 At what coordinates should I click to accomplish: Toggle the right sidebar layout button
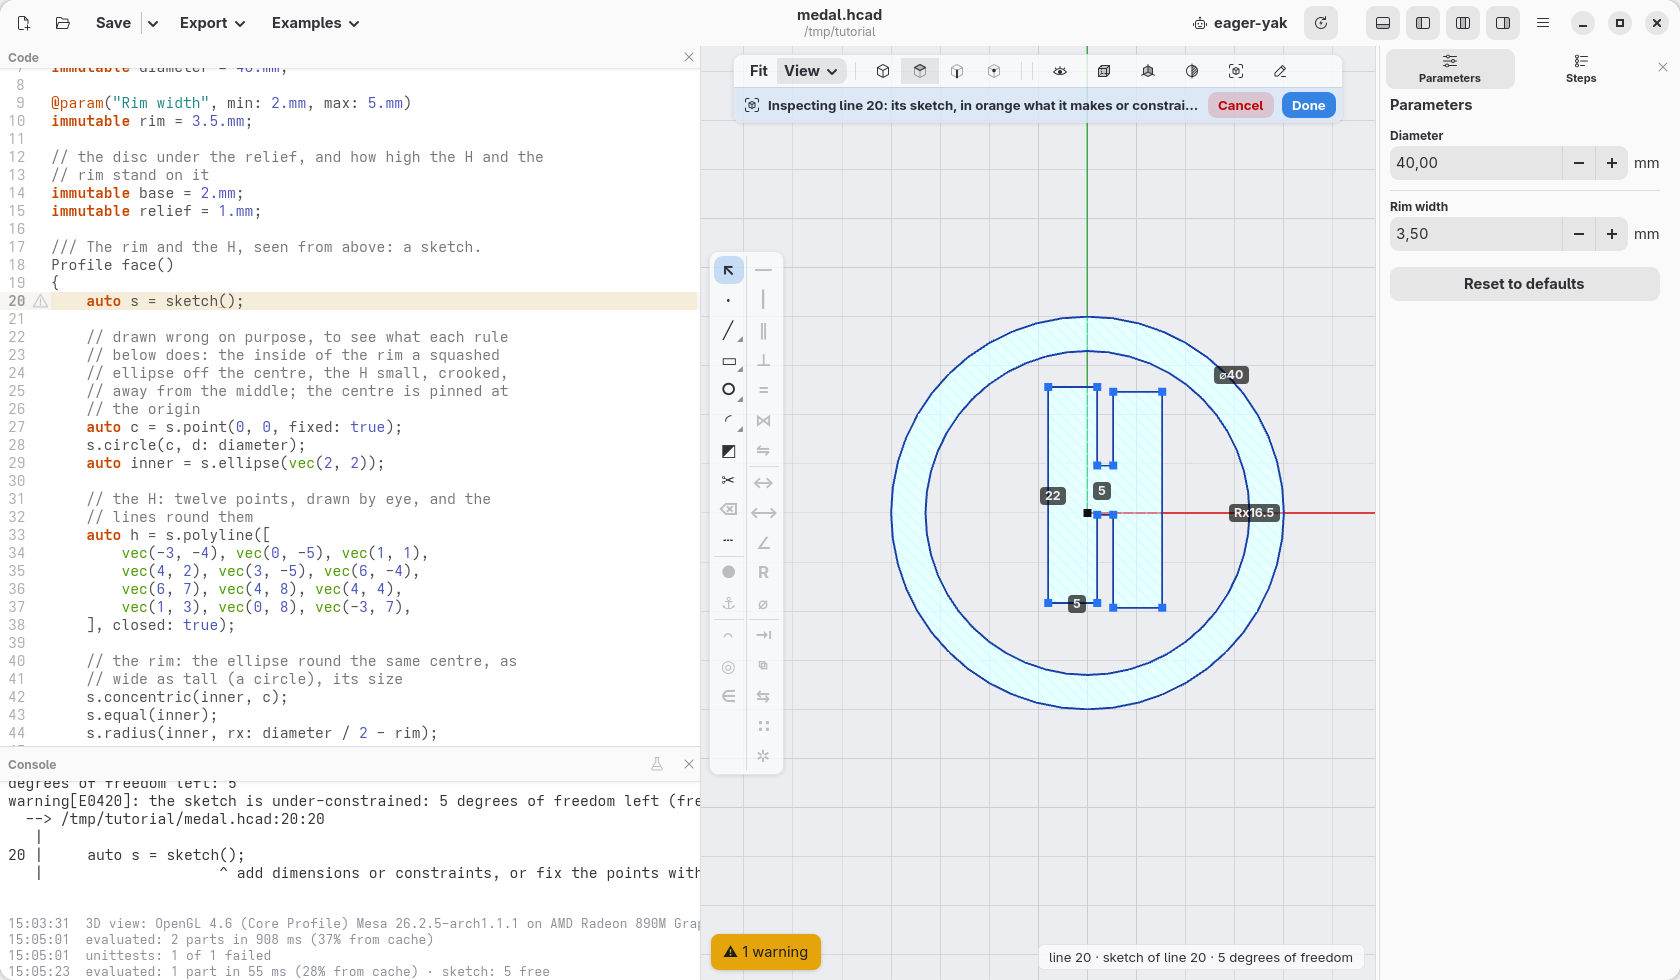pyautogui.click(x=1503, y=23)
